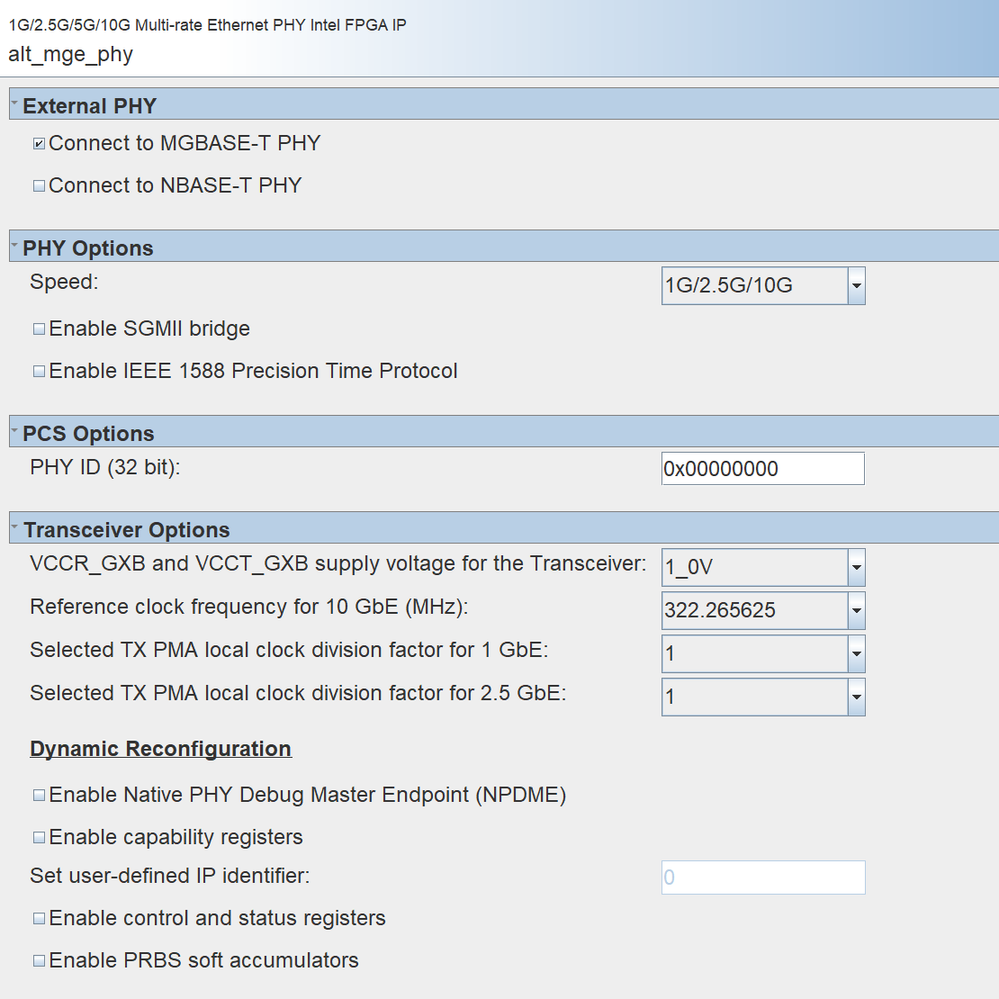The image size is (999, 999).
Task: Enable Connect to NBASE-T PHY checkbox
Action: (x=39, y=186)
